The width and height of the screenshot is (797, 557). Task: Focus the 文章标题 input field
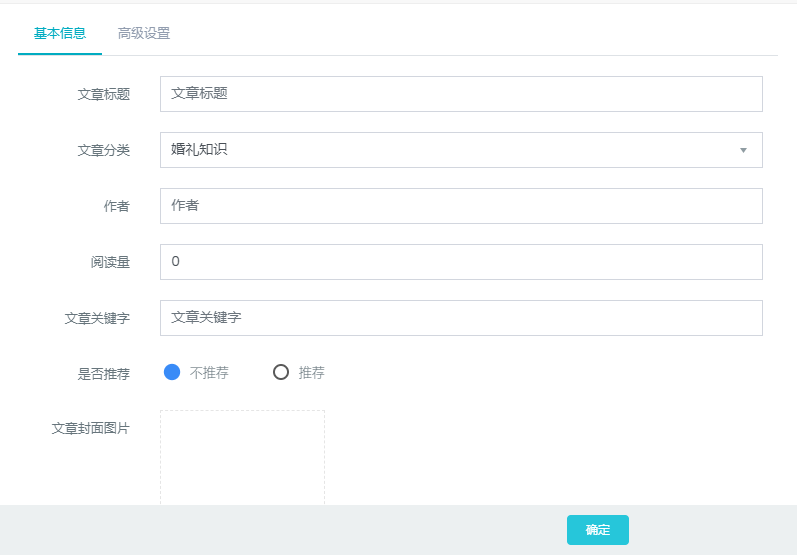[461, 94]
